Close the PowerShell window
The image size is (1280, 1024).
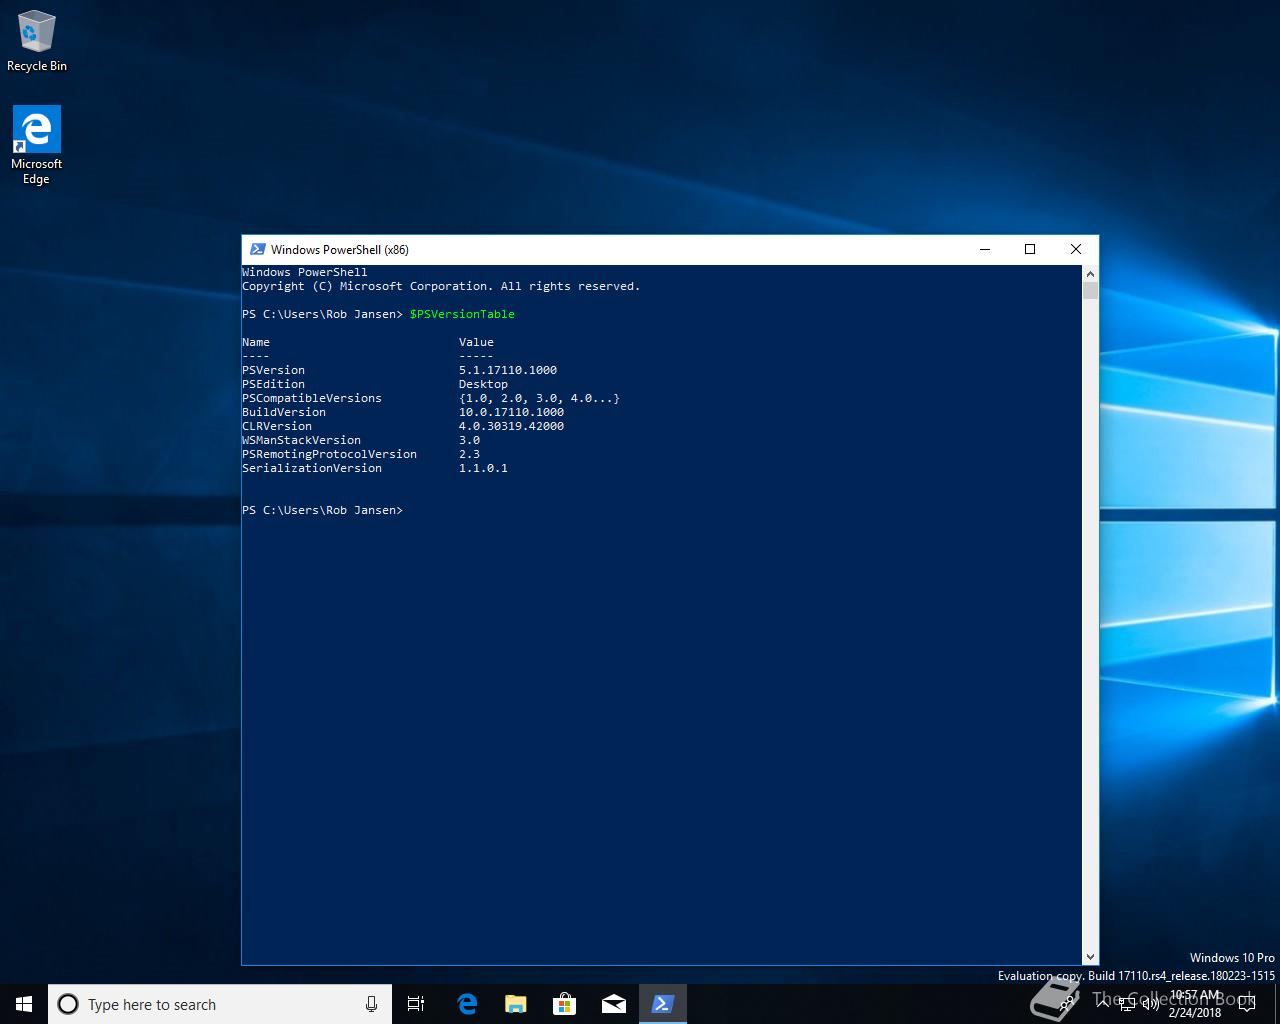coord(1076,250)
